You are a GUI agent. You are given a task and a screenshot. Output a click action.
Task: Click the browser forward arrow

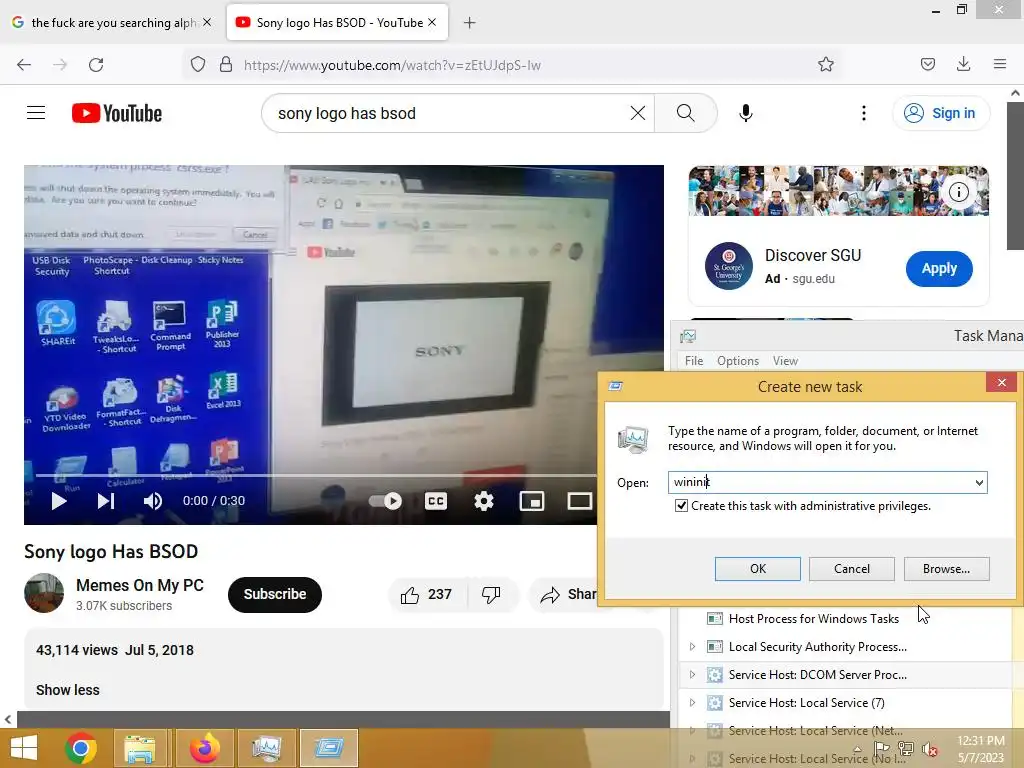click(60, 65)
